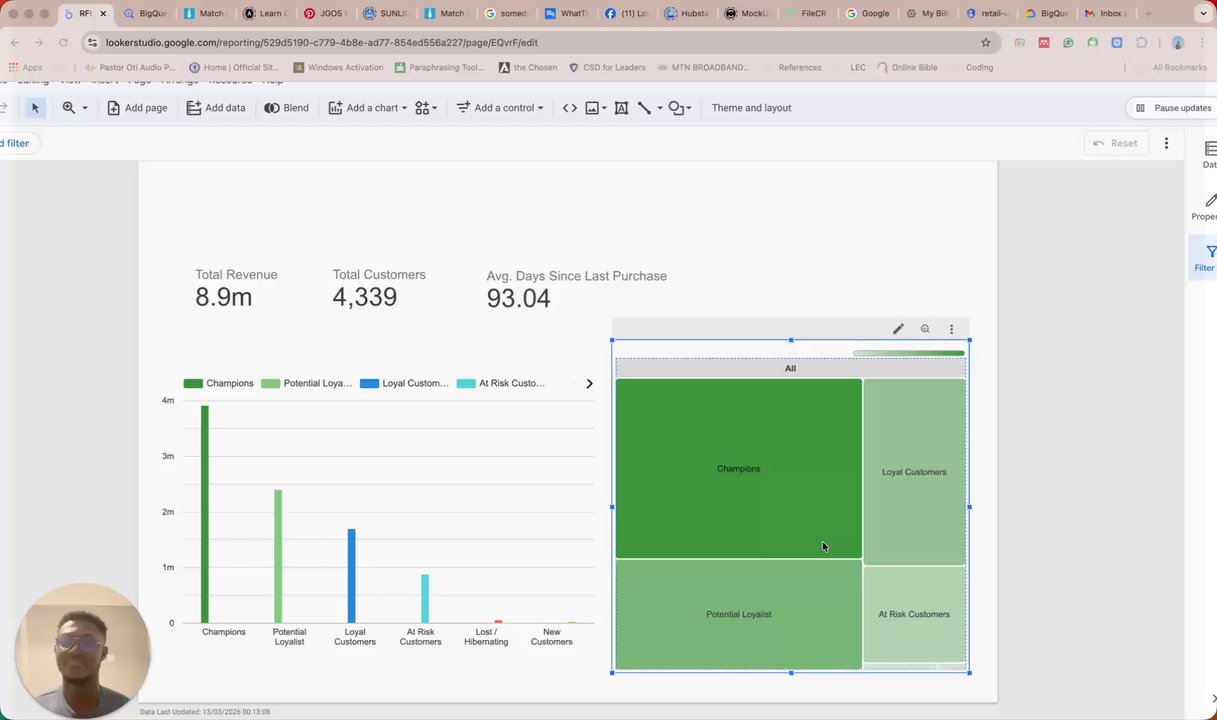Click the URL embed code icon
This screenshot has width=1217, height=720.
tap(570, 108)
